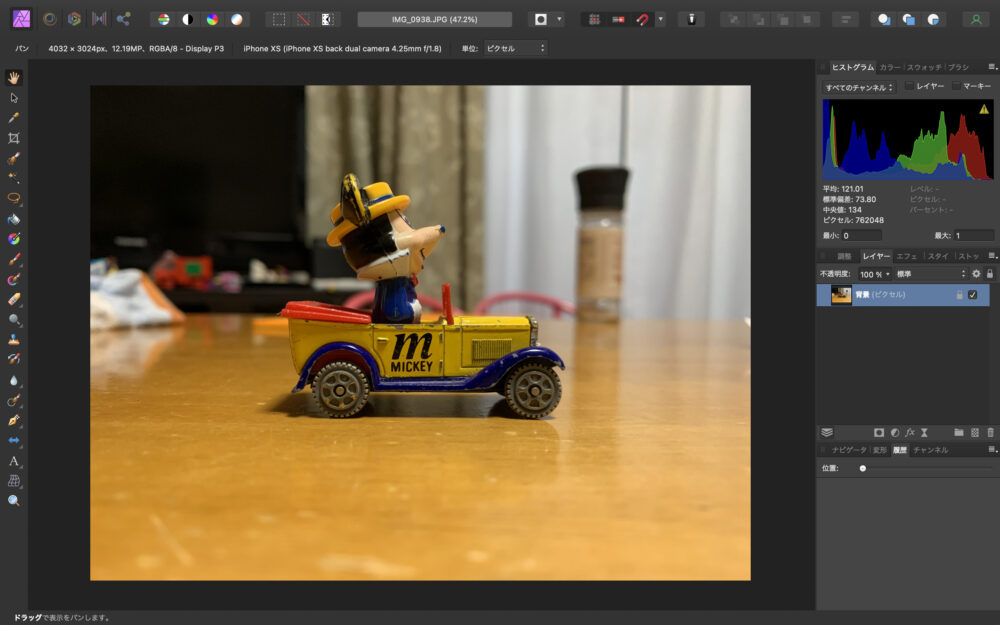Enable the マーキー checkbox in Histogram panel
This screenshot has width=1000, height=625.
pos(957,85)
